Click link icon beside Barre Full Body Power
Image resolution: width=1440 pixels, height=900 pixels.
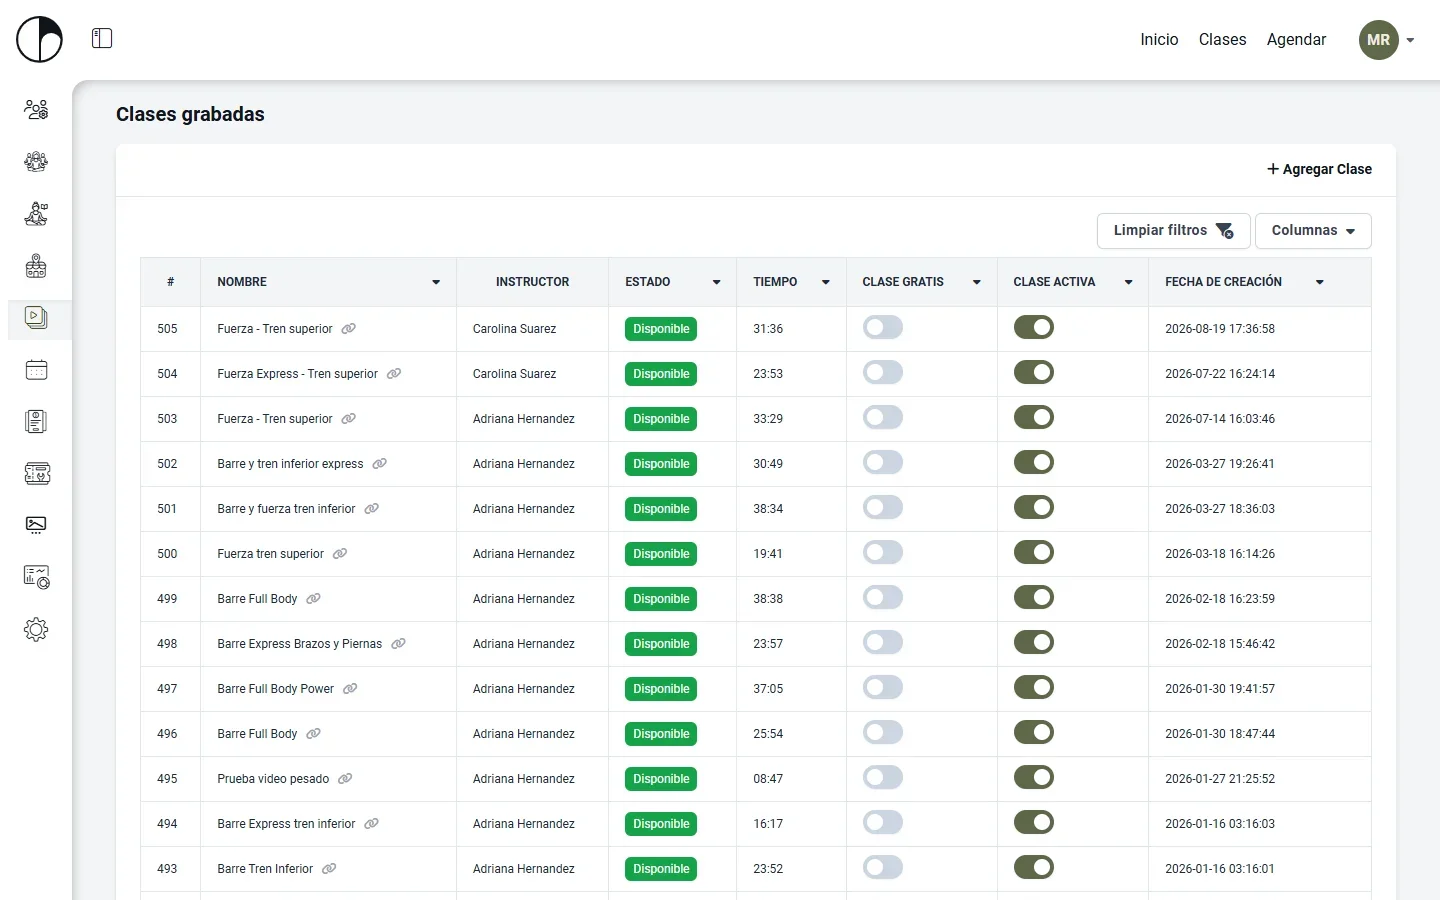(350, 689)
